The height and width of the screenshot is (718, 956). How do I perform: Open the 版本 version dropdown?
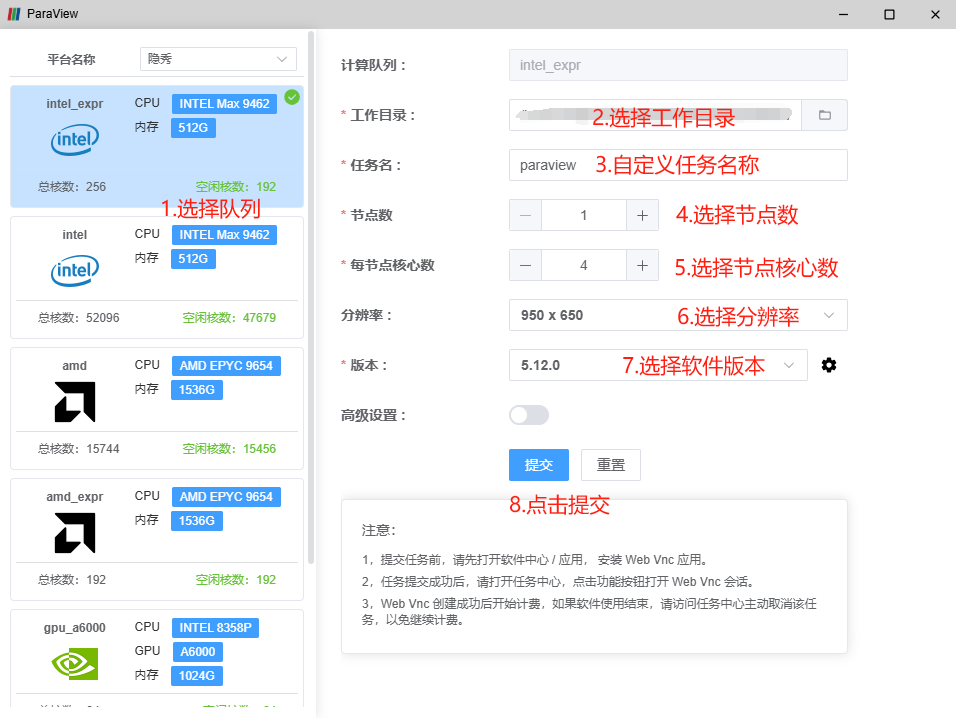[658, 365]
